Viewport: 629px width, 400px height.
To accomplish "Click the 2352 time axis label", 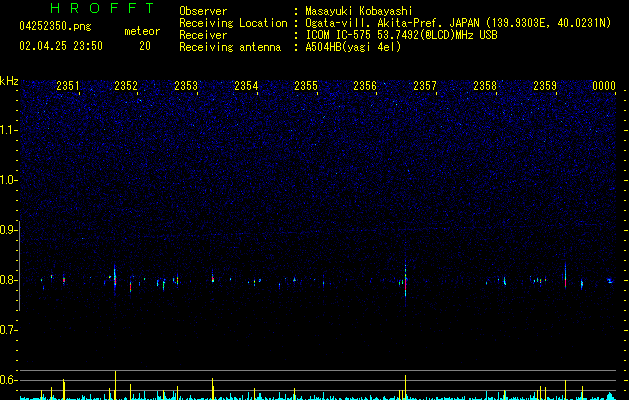I will 126,85.
